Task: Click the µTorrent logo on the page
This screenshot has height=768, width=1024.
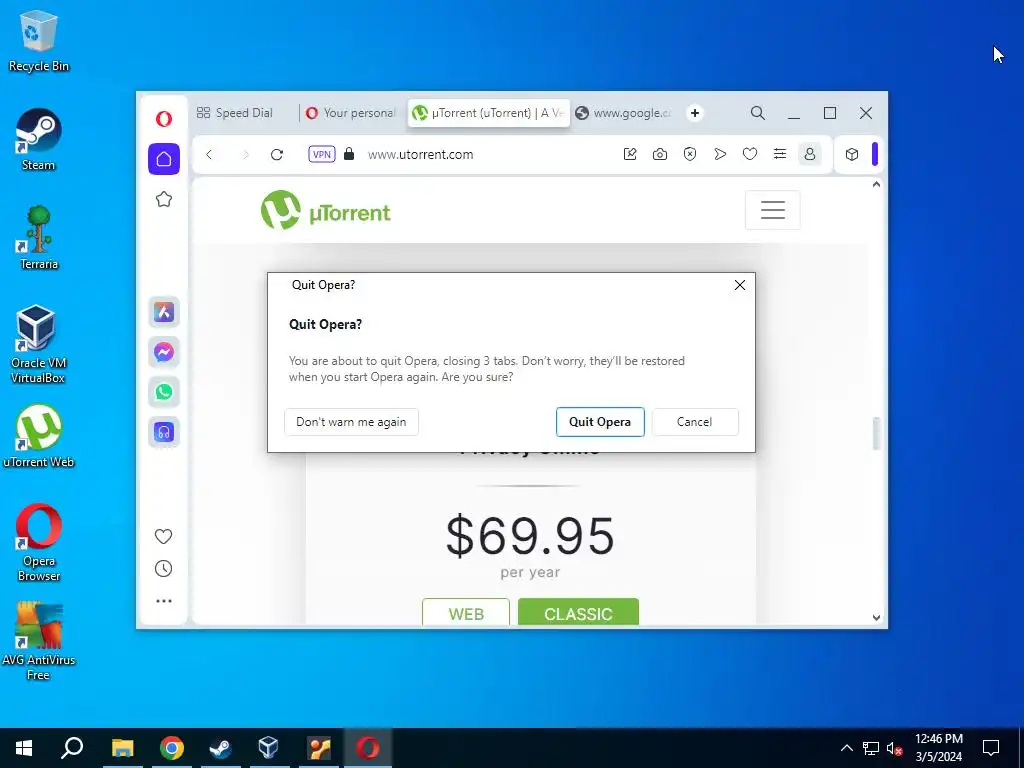Action: [326, 210]
